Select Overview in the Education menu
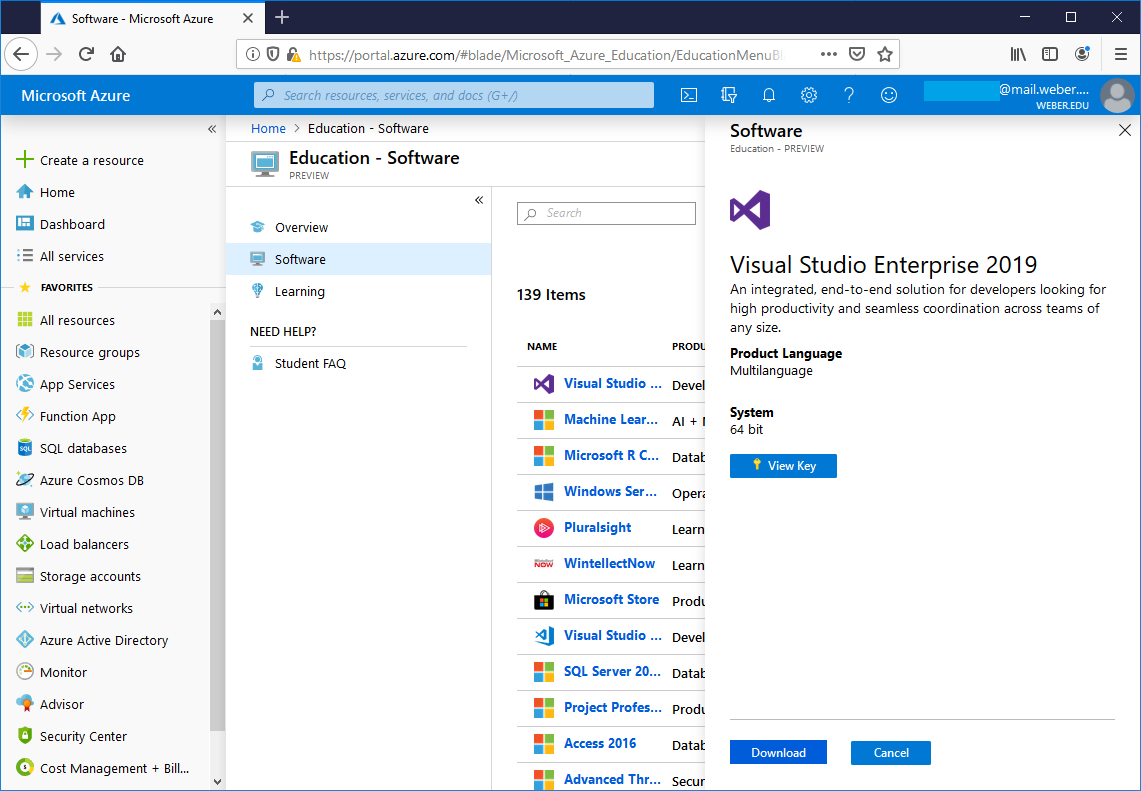Viewport: 1141px width, 791px height. pos(301,227)
